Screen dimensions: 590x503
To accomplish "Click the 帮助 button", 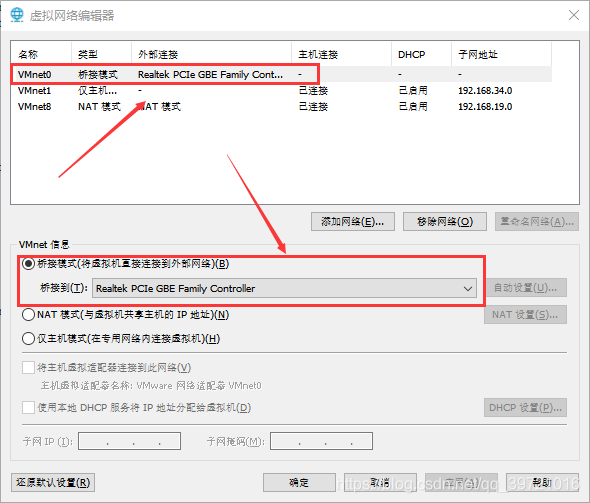I will 542,482.
